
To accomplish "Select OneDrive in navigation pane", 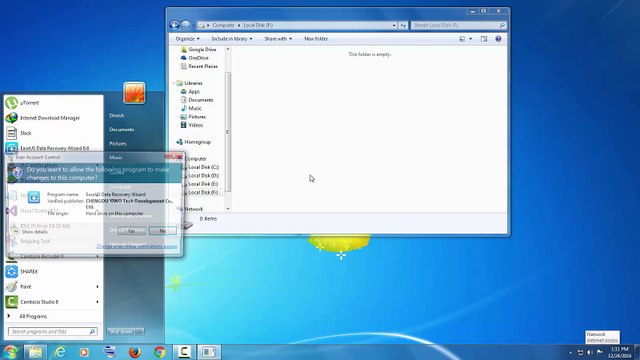I will coord(195,58).
